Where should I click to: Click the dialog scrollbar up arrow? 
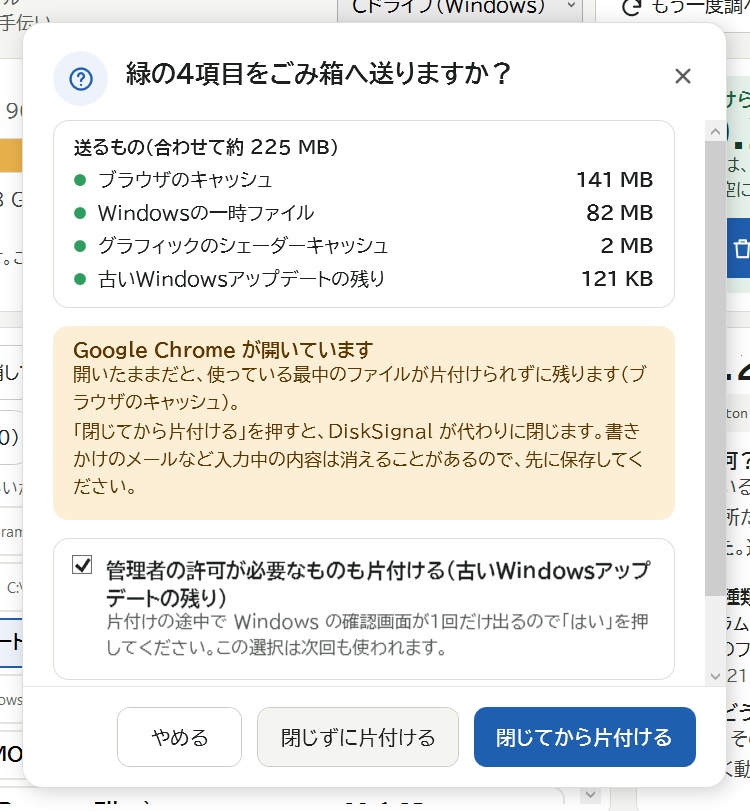(x=715, y=131)
